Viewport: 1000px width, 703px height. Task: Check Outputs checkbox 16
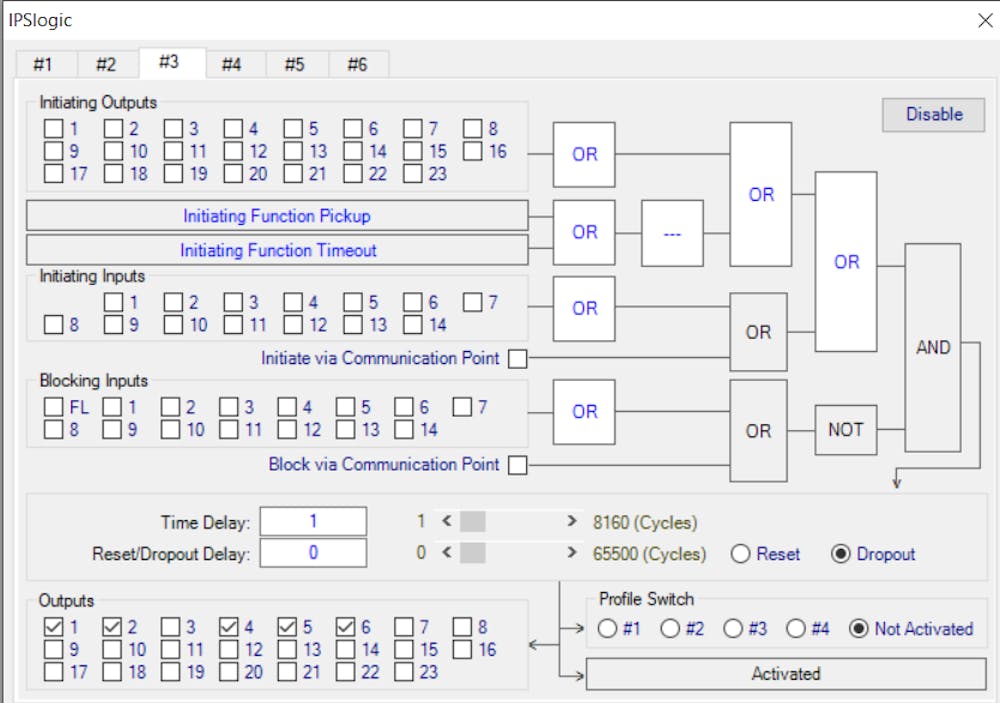pyautogui.click(x=462, y=649)
